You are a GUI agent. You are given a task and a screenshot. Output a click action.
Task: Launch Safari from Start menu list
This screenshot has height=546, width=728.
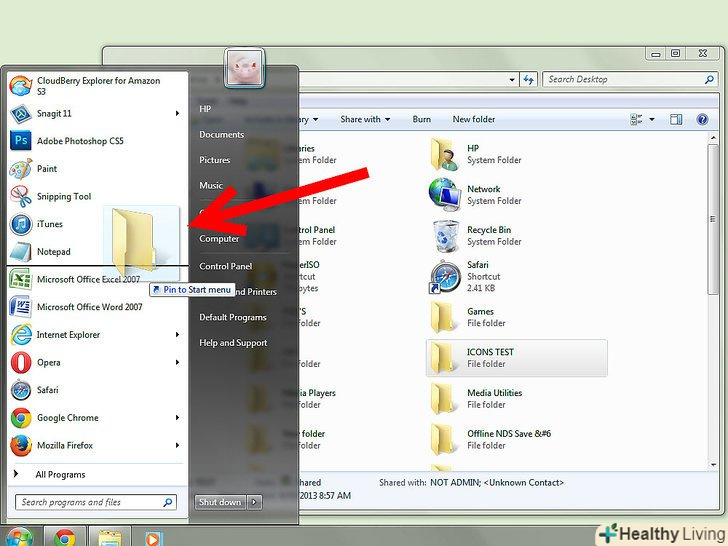point(98,390)
